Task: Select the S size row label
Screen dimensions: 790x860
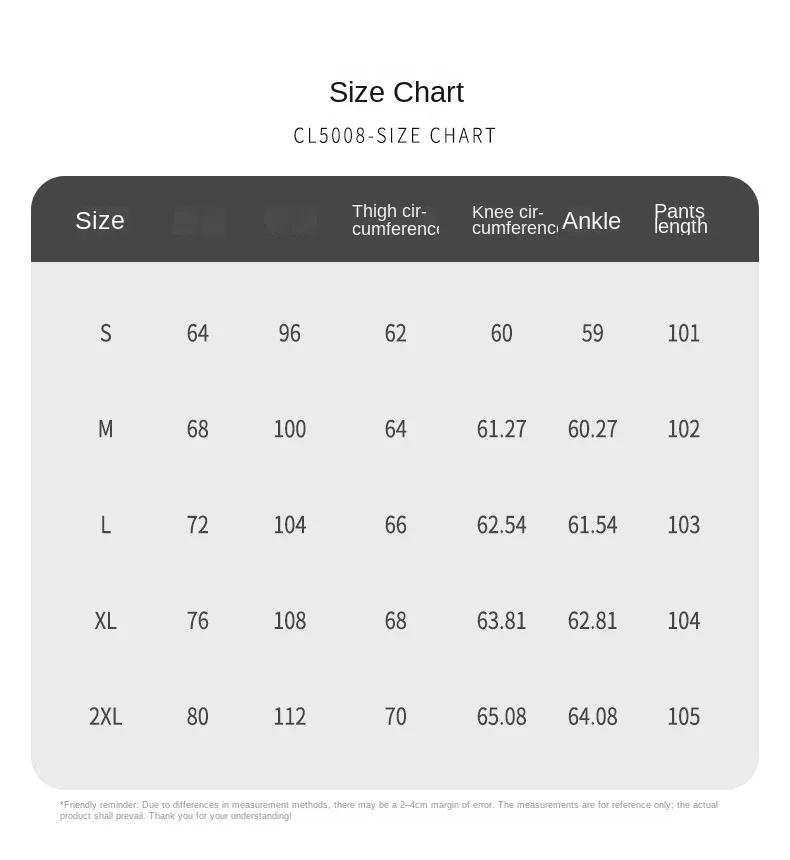Action: (105, 333)
